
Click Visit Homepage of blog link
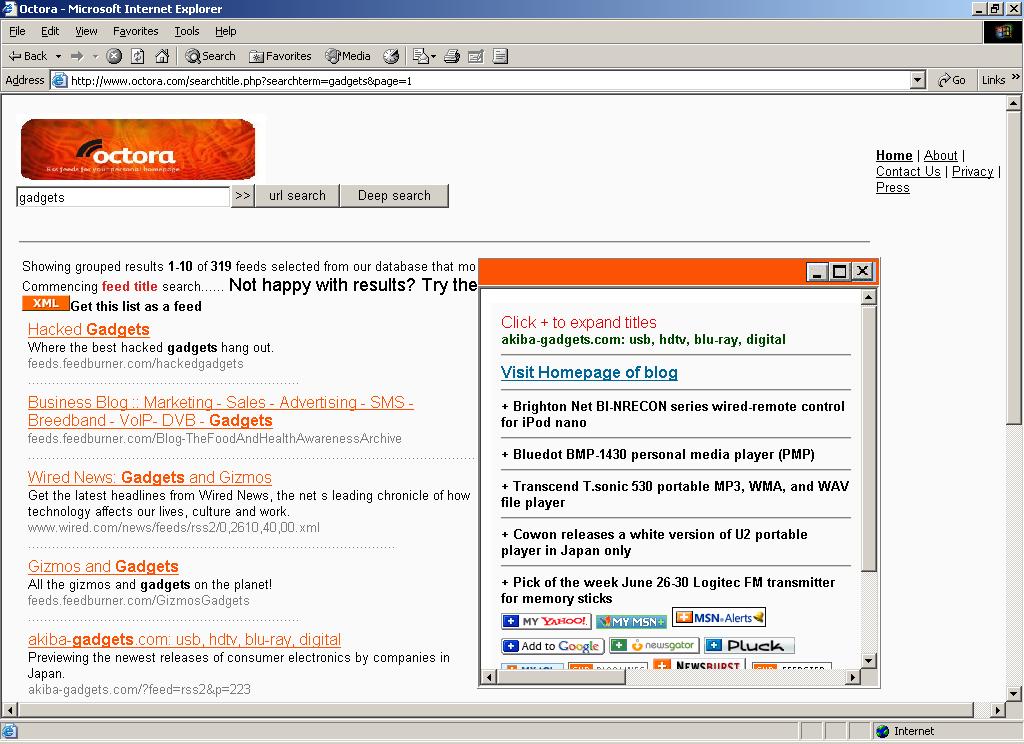589,372
